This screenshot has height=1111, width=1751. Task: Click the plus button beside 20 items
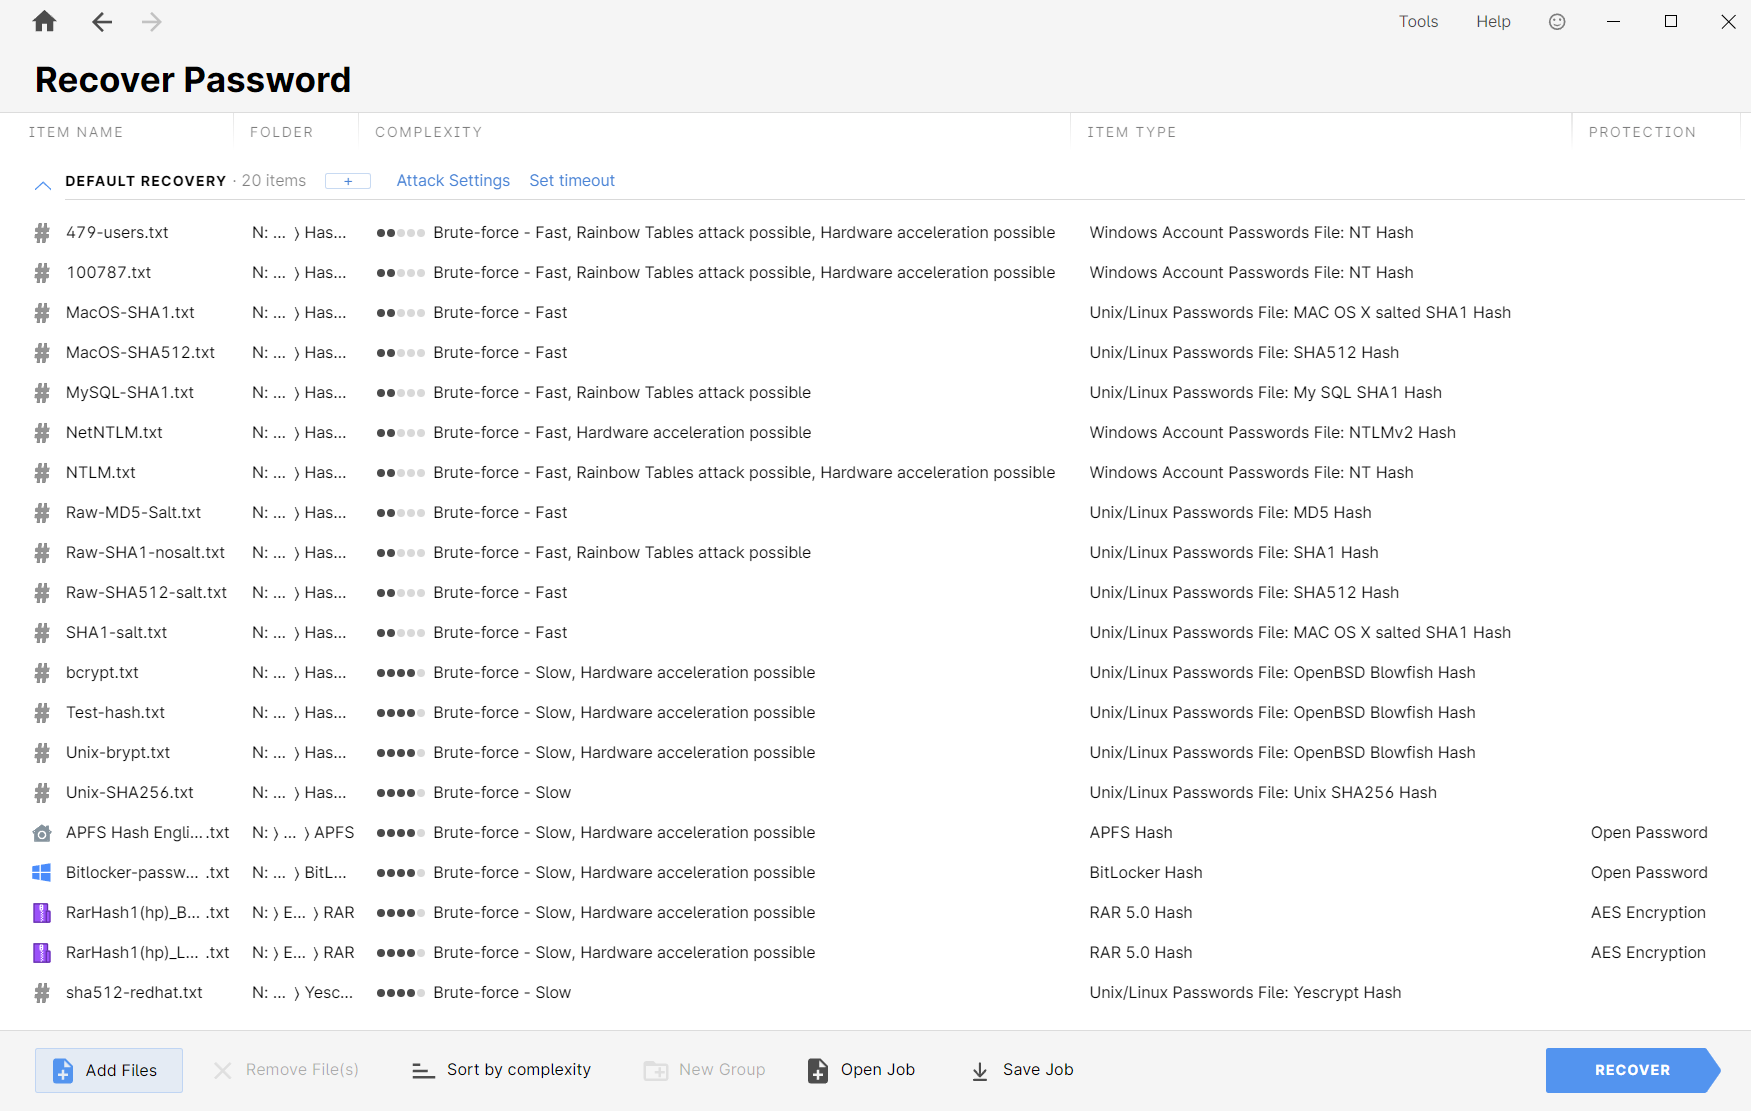(x=348, y=181)
